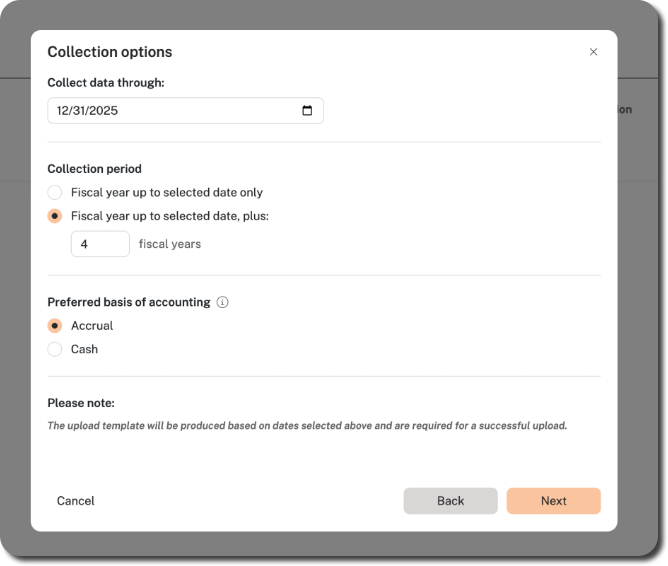Click the 'fiscal years' text

pos(170,244)
